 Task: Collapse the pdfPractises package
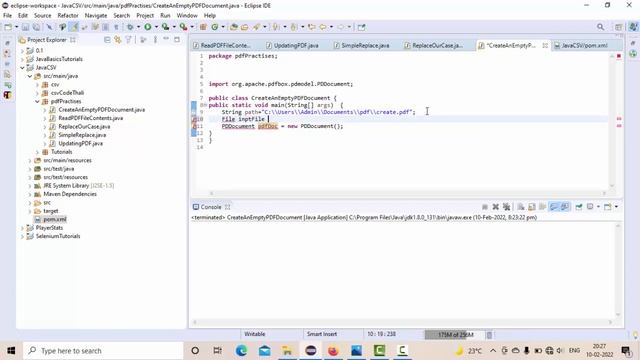pyautogui.click(x=37, y=102)
